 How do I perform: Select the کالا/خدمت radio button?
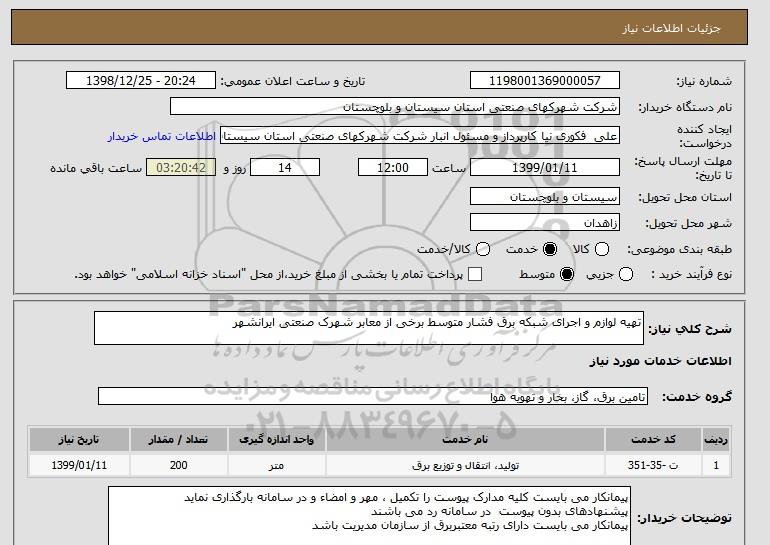pos(483,249)
